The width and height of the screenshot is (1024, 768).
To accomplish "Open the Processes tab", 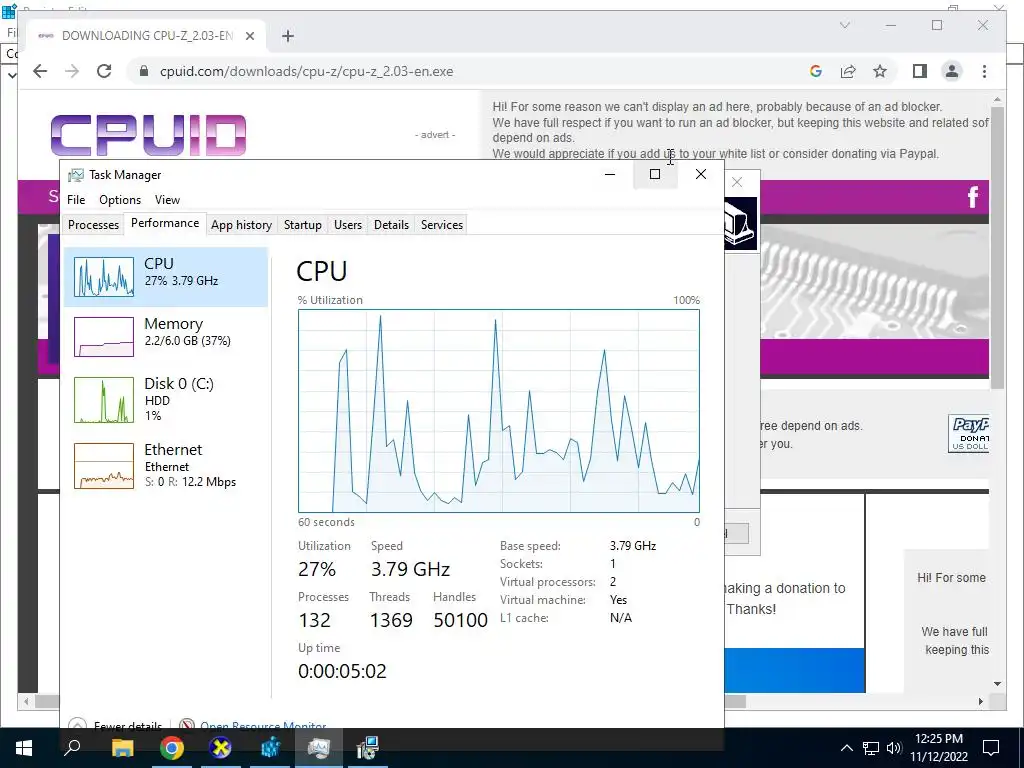I will tap(93, 225).
